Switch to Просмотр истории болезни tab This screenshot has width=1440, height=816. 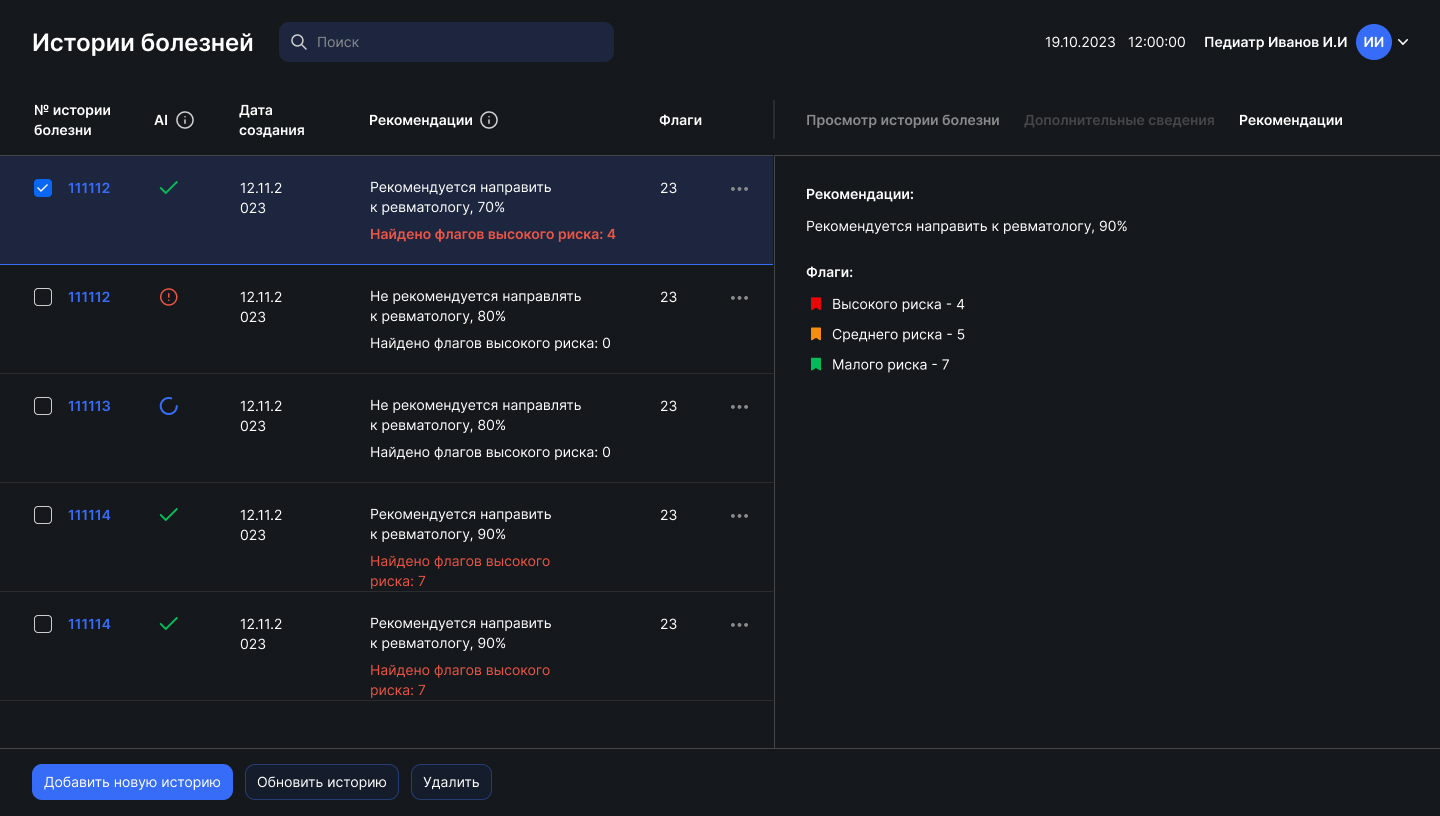(x=902, y=120)
